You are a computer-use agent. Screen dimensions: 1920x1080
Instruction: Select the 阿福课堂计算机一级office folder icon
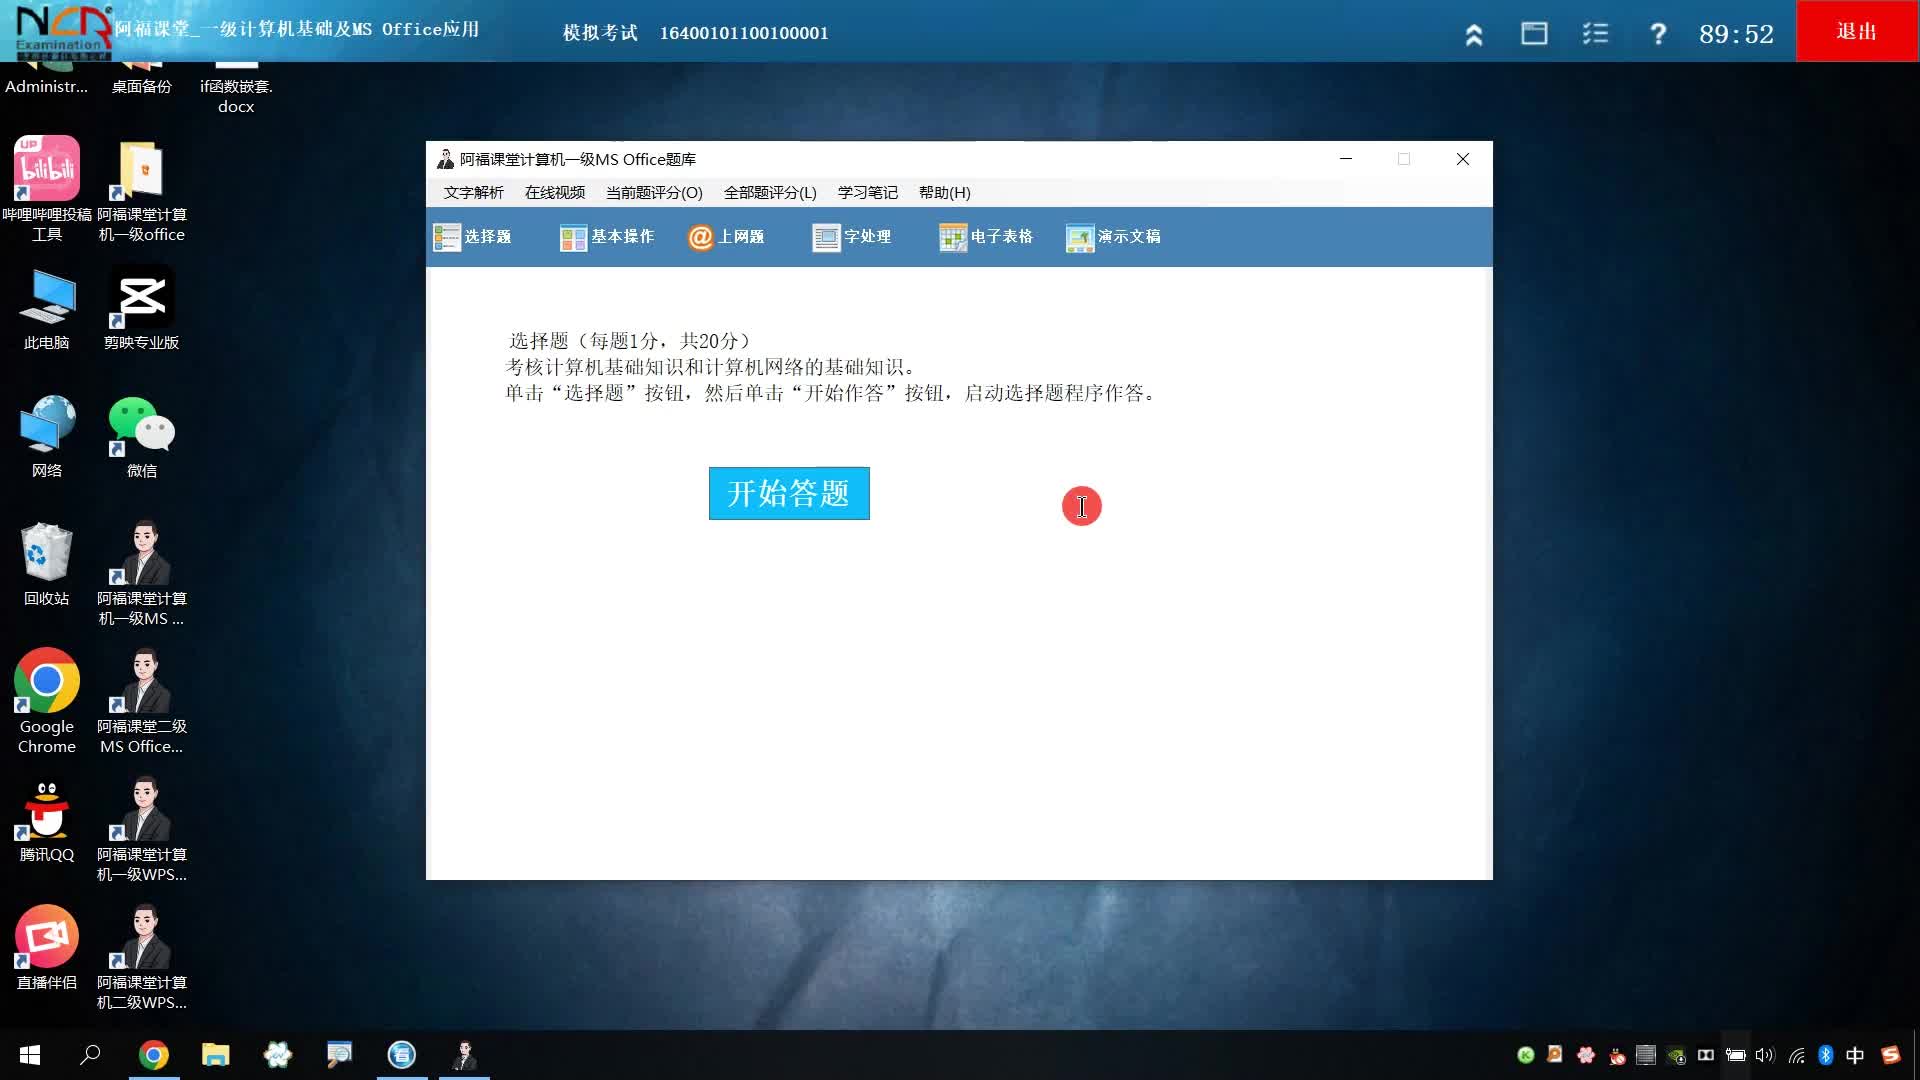[142, 189]
